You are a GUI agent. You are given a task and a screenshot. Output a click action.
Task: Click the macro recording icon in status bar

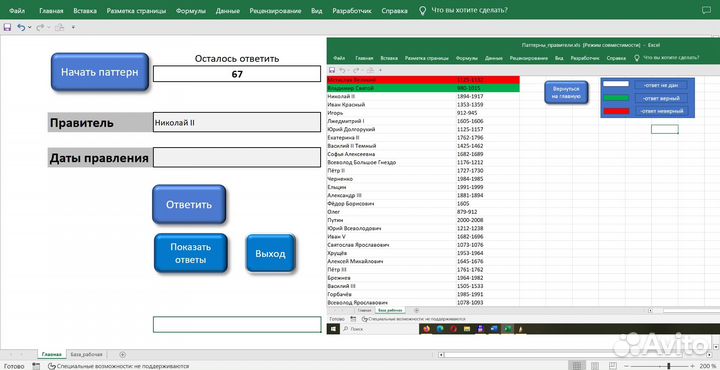pos(36,366)
